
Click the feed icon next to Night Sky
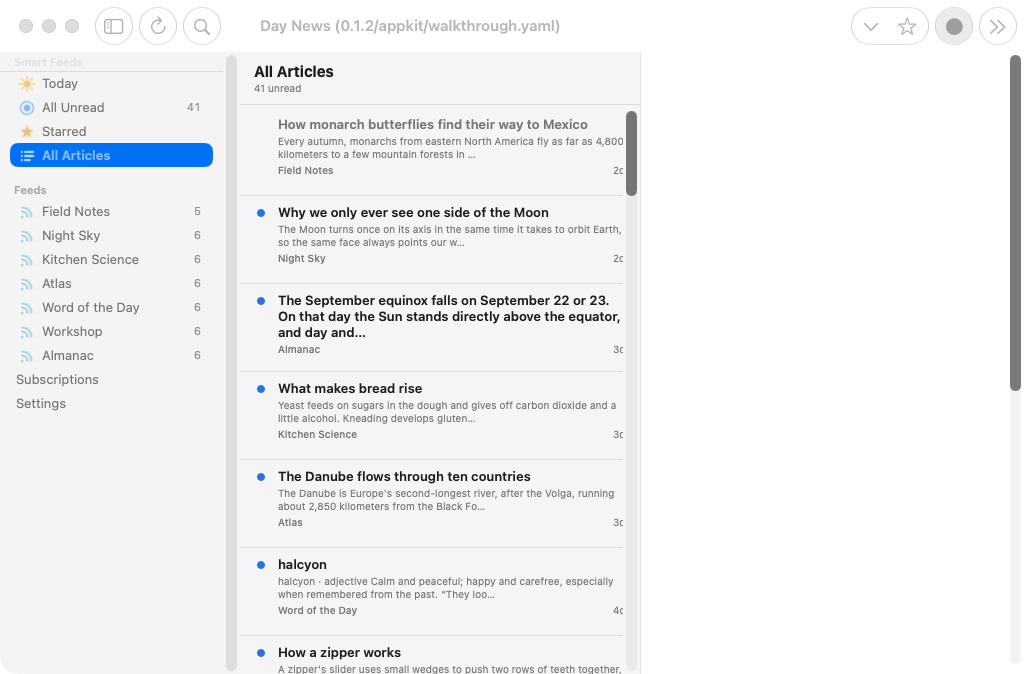coord(27,236)
